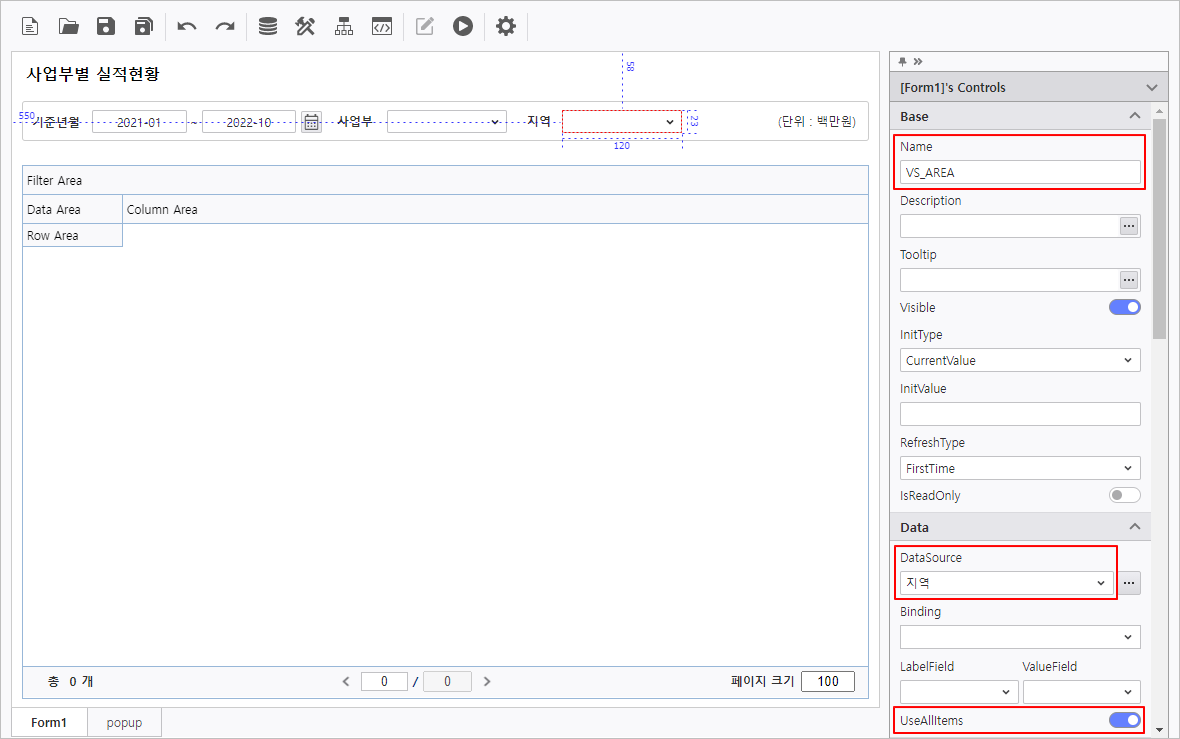Click the ellipsis button beside Description

tap(1129, 226)
